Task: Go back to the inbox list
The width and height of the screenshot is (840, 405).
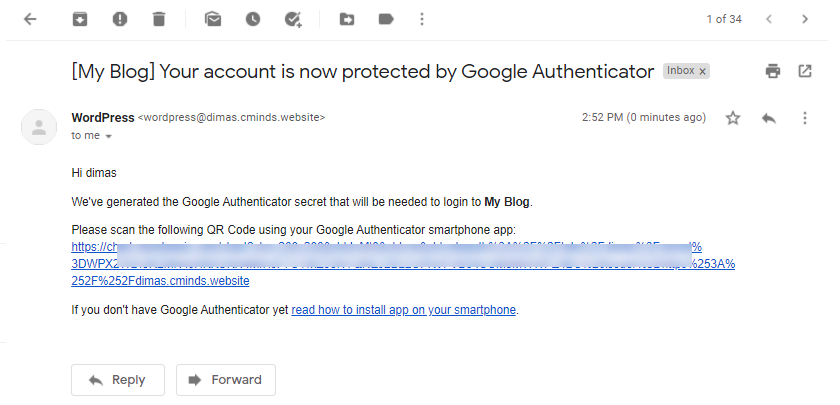Action: coord(31,19)
